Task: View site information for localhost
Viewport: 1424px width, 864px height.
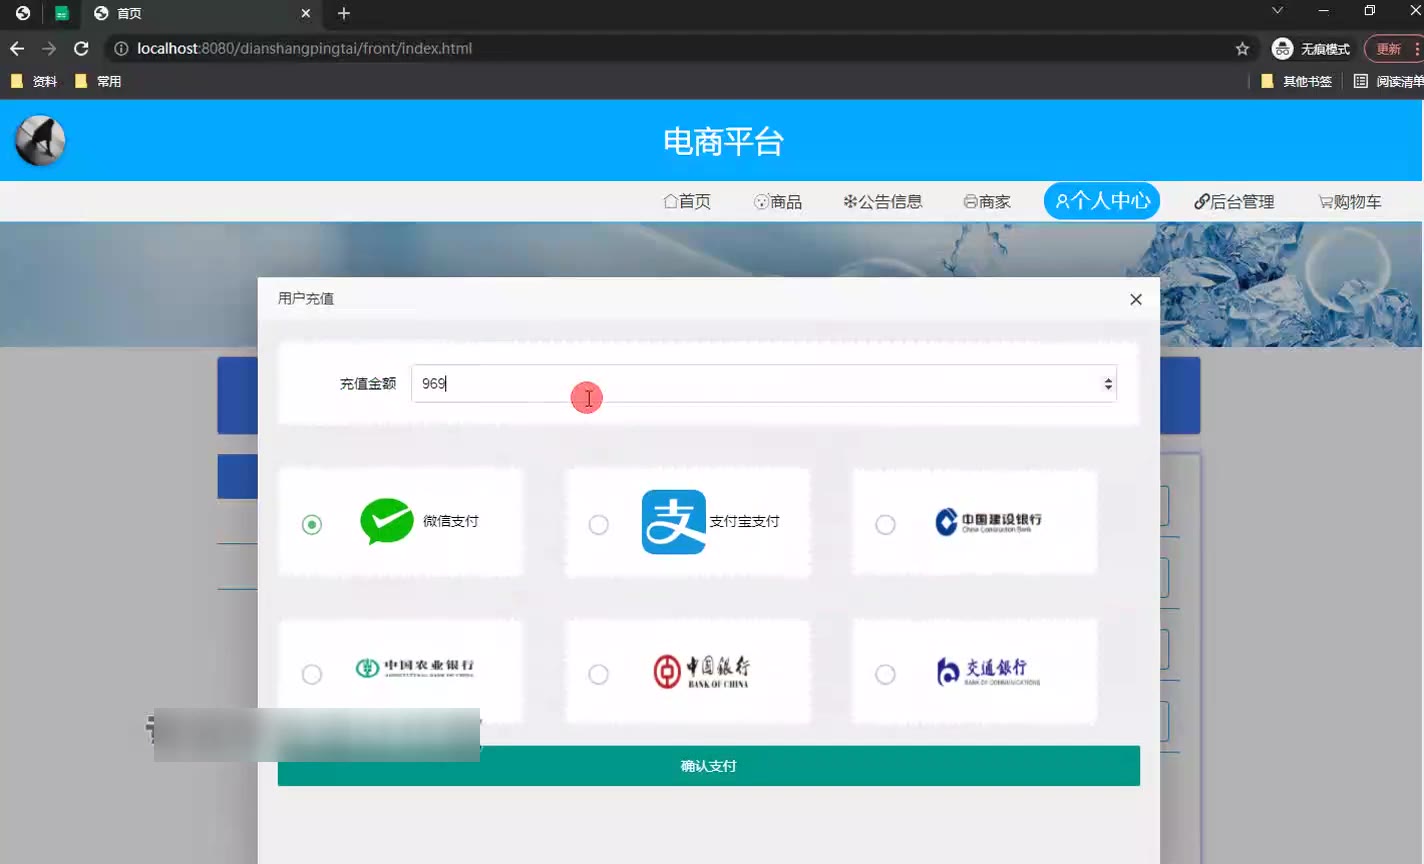Action: click(121, 48)
